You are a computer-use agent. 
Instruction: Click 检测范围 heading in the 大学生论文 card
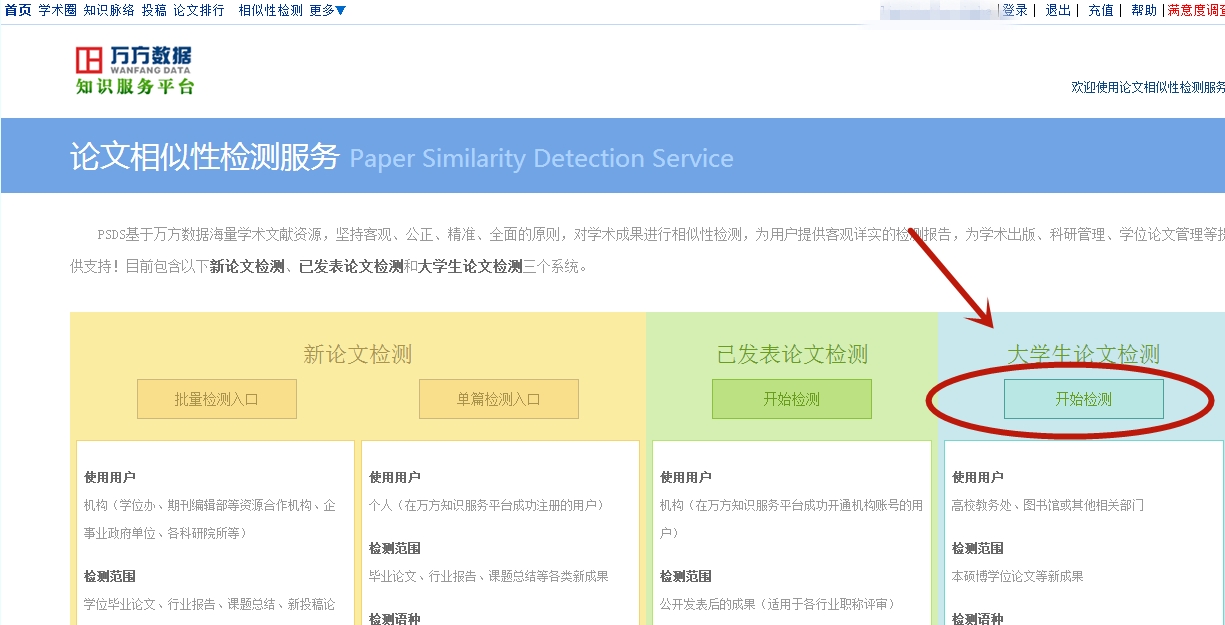(x=978, y=548)
